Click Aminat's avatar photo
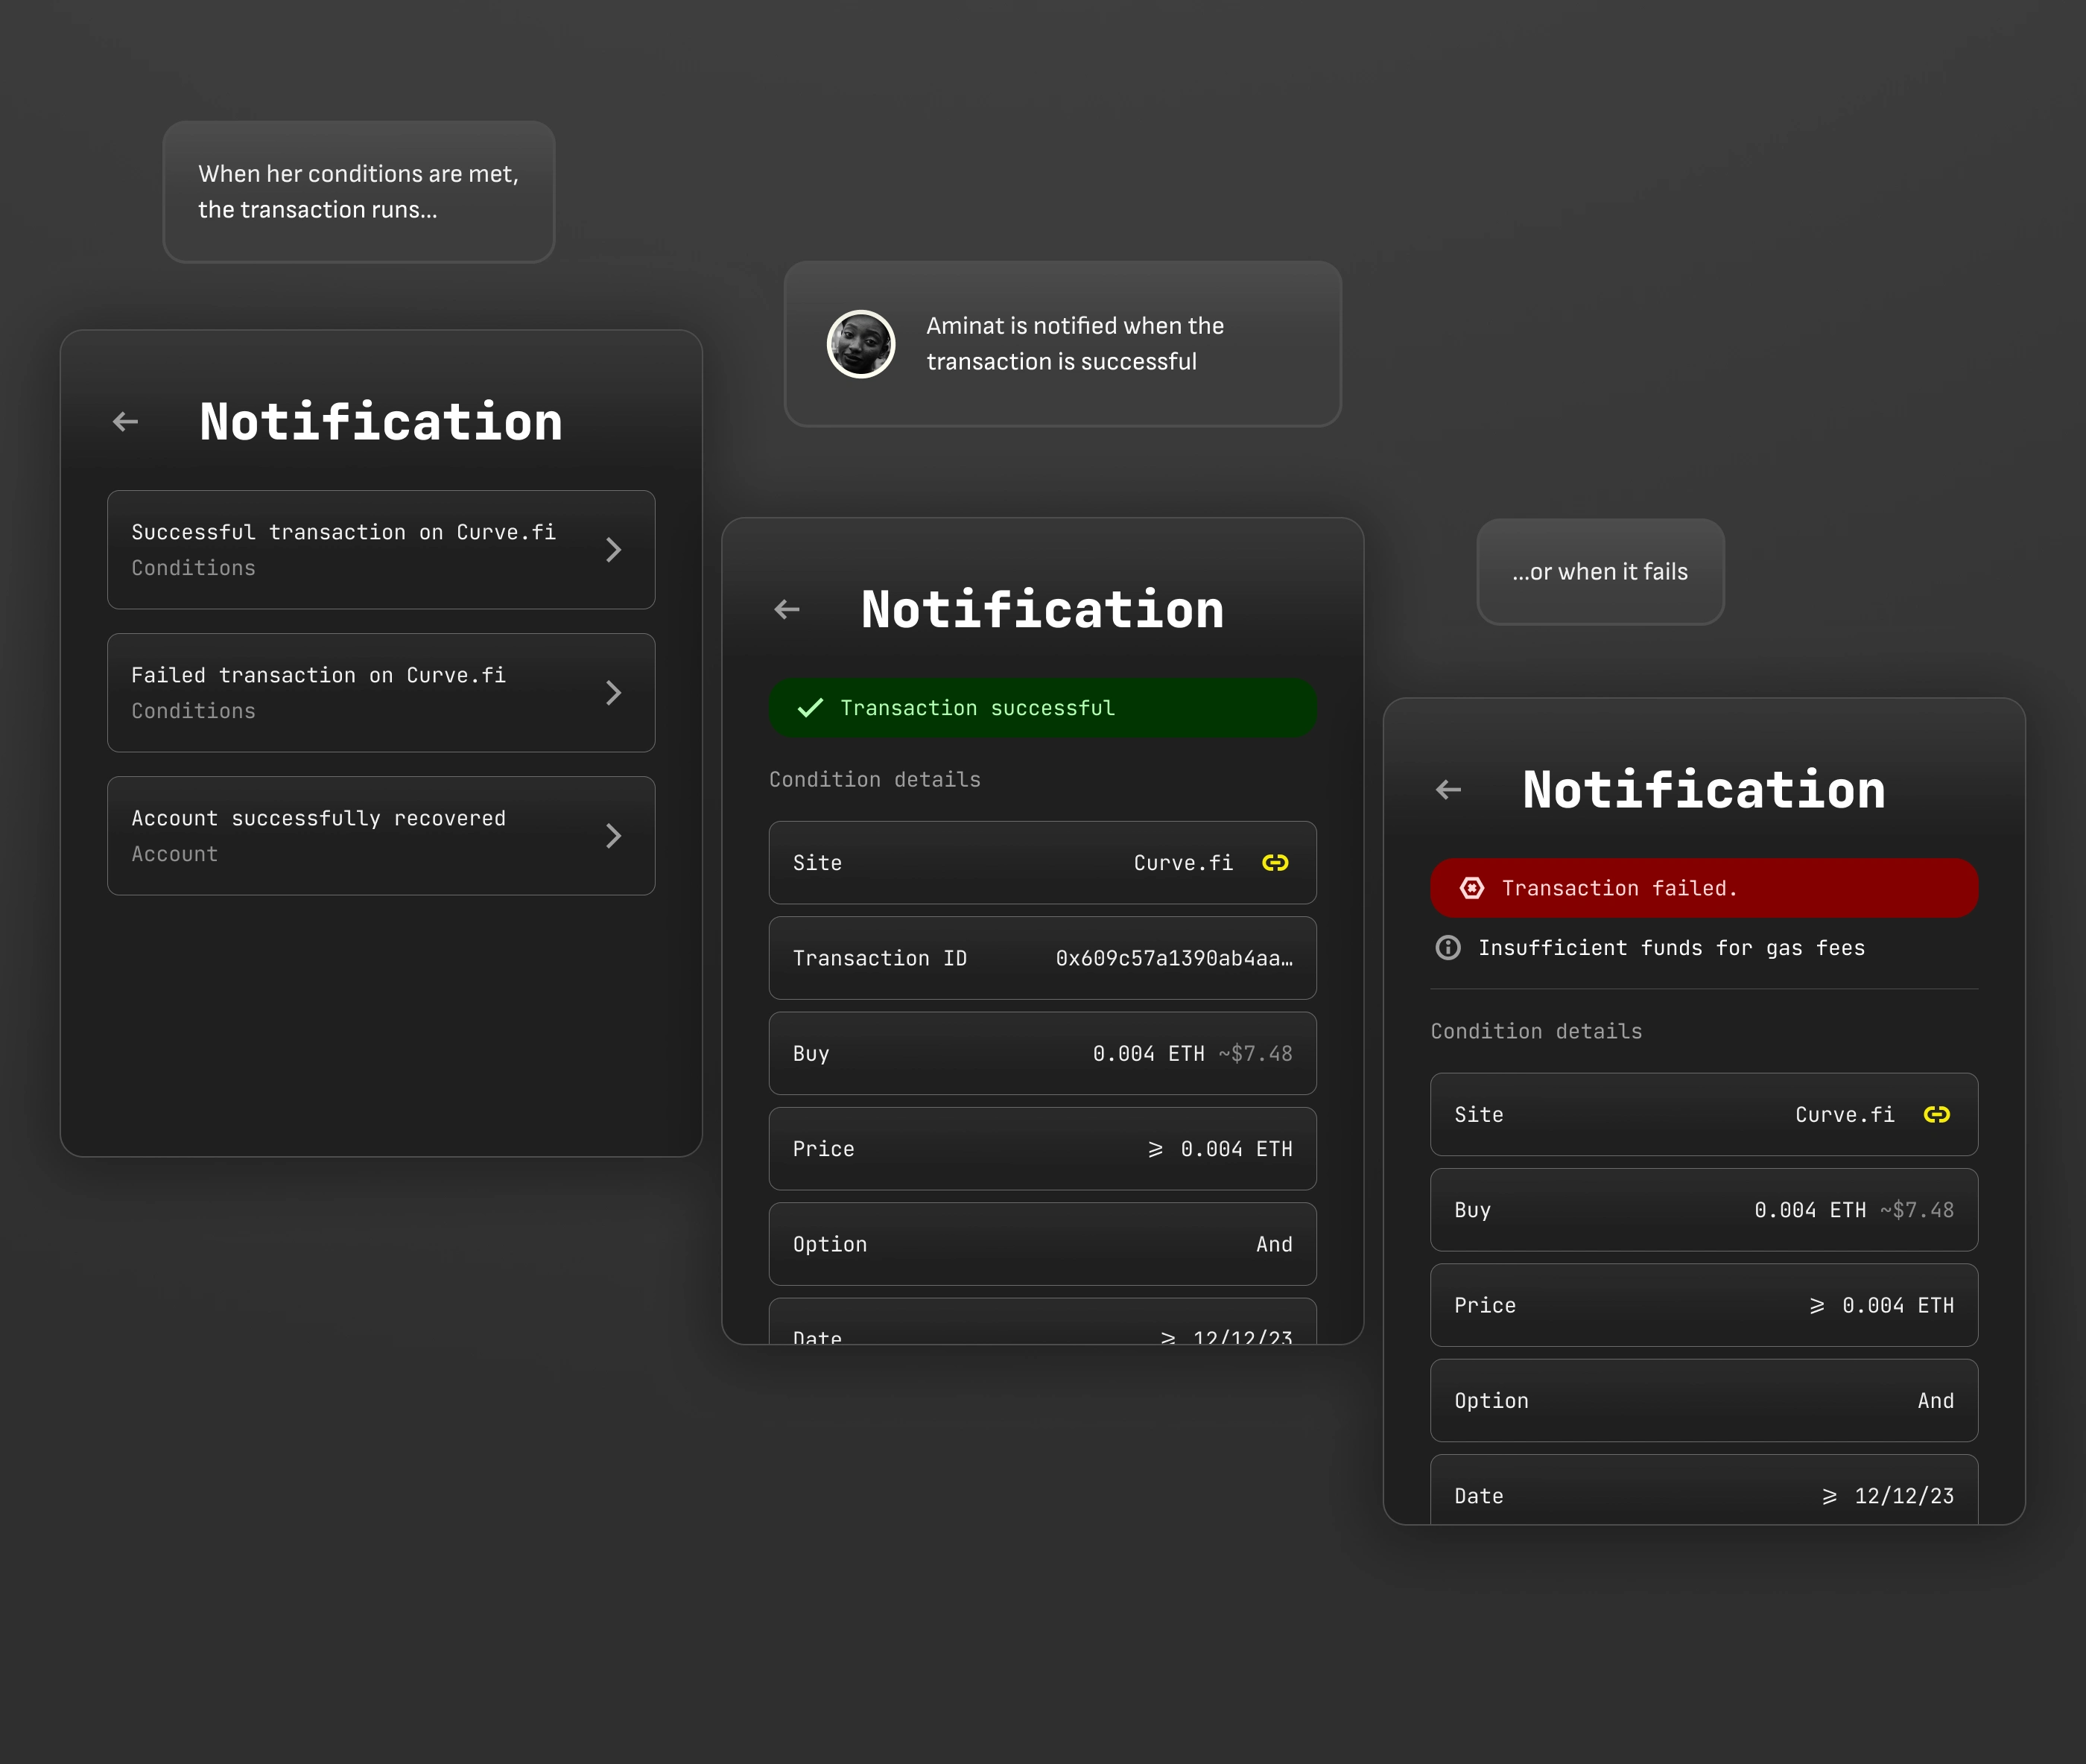This screenshot has width=2086, height=1764. click(x=861, y=344)
